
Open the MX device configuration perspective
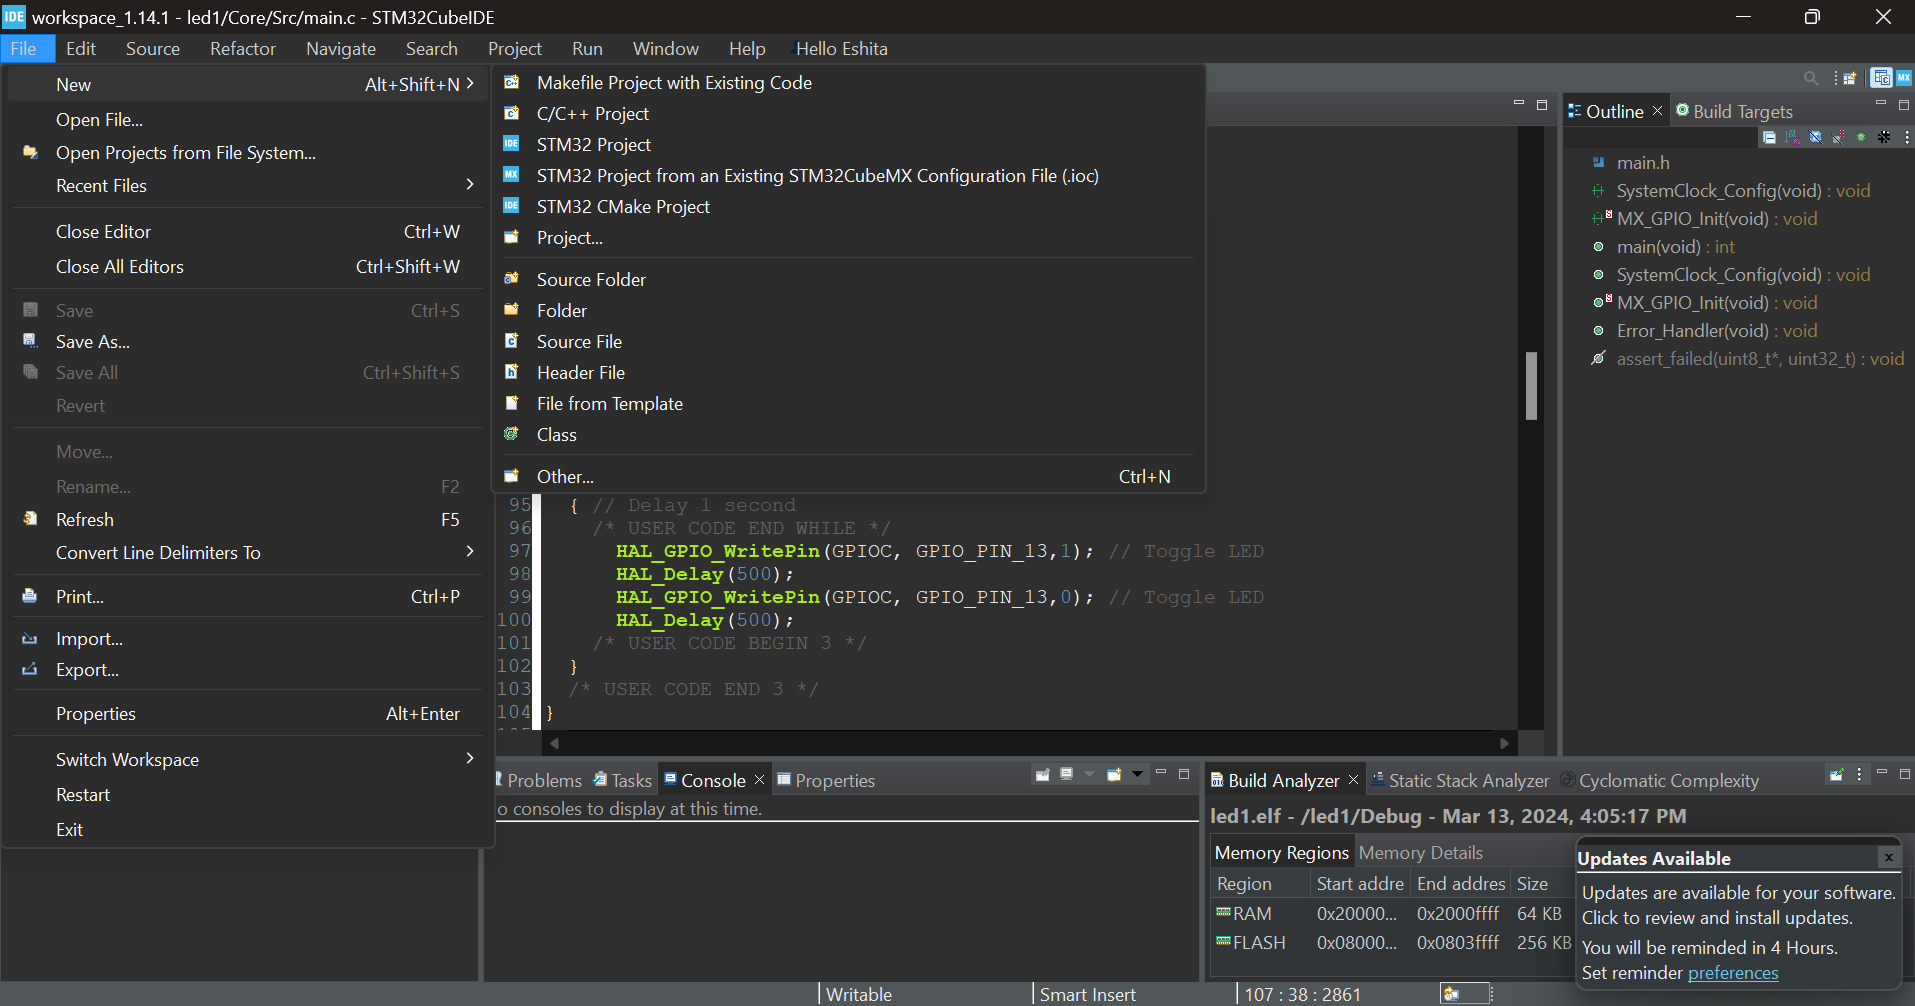(1904, 78)
